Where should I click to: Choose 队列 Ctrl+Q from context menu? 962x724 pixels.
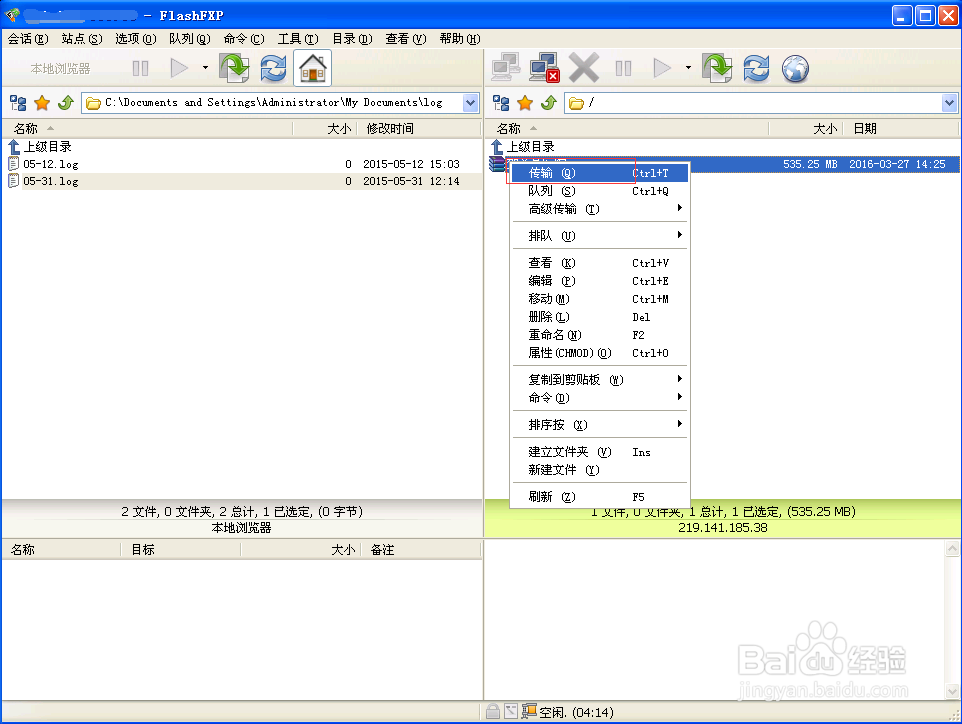pos(599,191)
